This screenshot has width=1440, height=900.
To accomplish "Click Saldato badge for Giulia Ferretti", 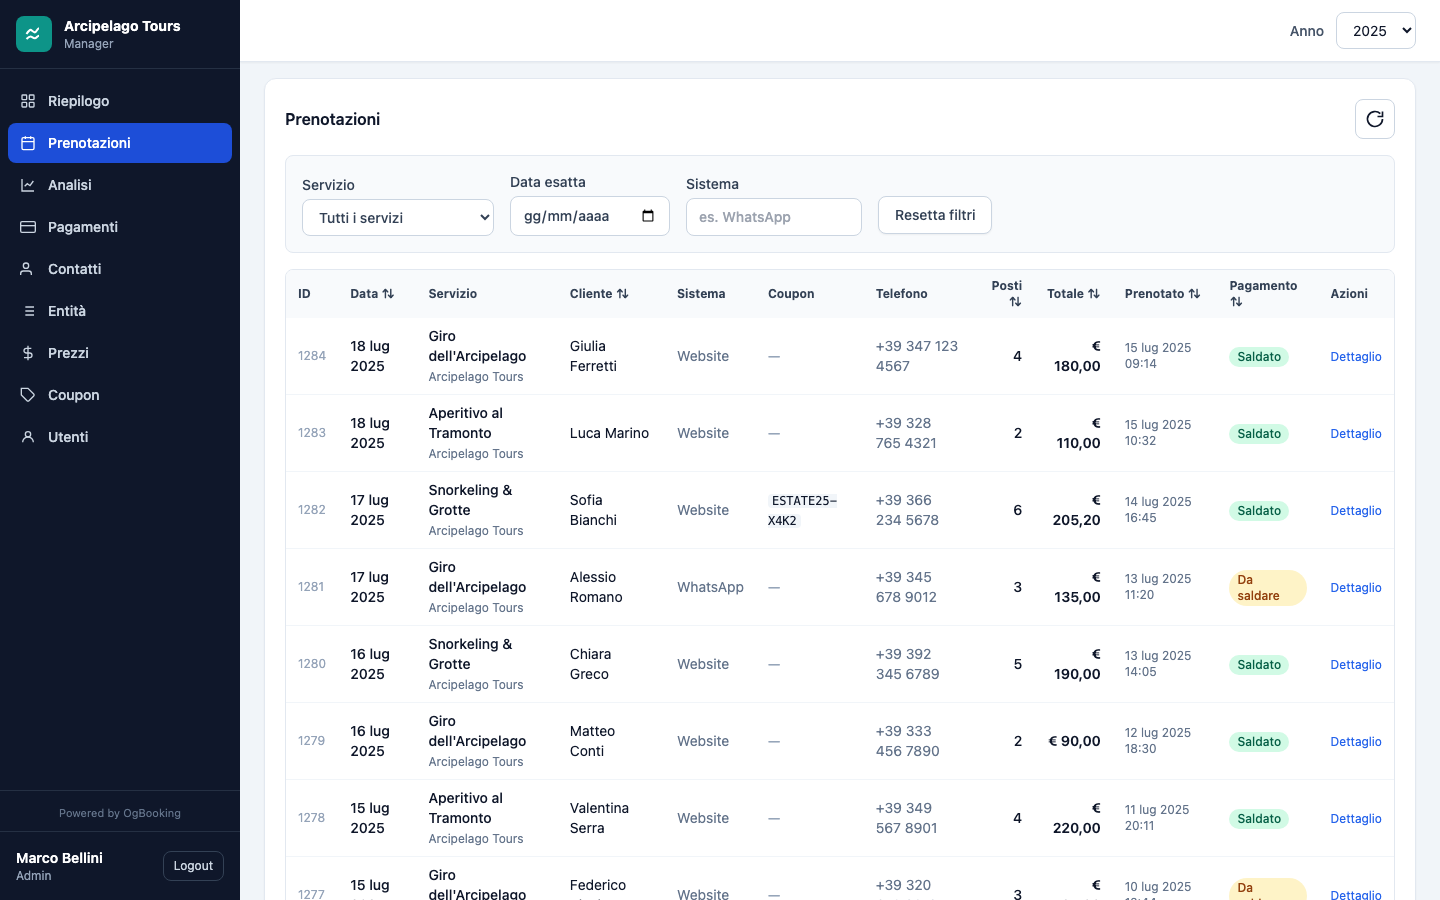I will tap(1259, 357).
